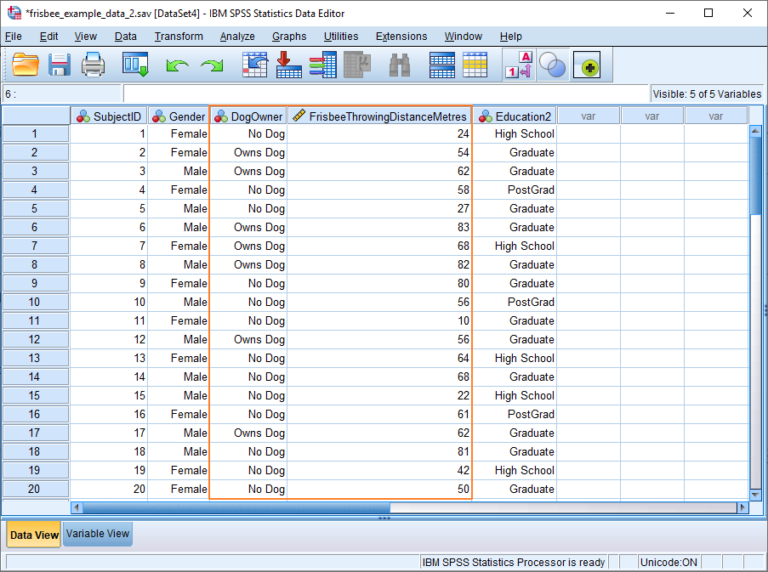The width and height of the screenshot is (768, 572).
Task: Open the Recall recently used dialogs icon
Action: [x=135, y=65]
